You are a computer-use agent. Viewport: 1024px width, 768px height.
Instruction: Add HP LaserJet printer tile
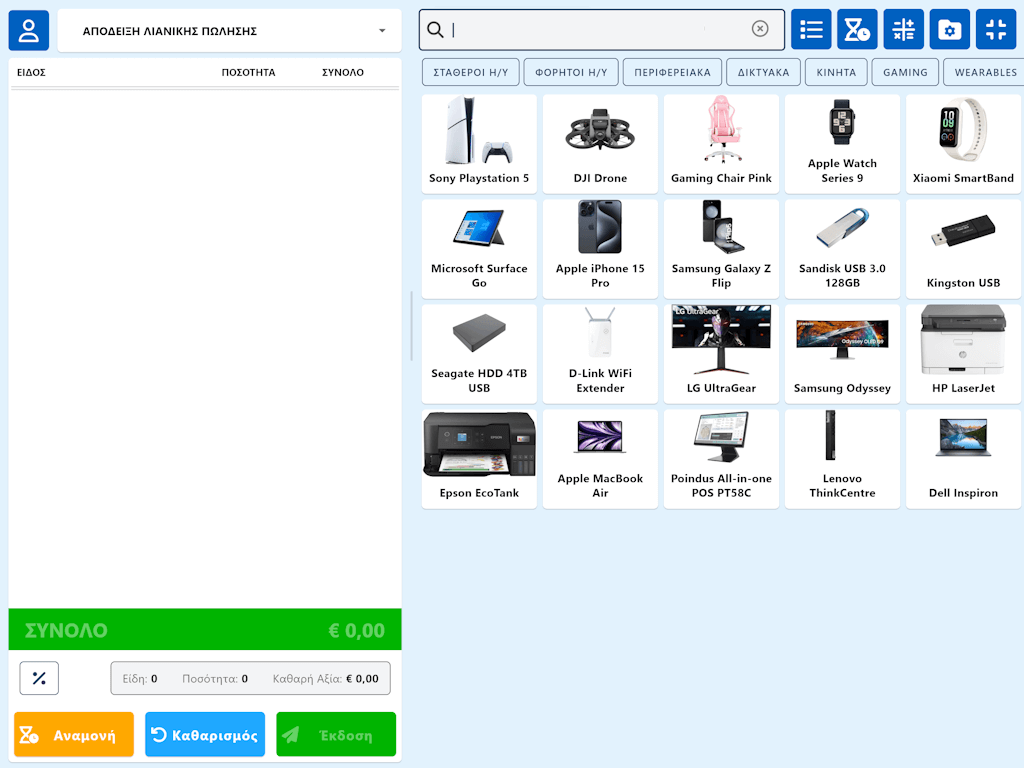click(x=963, y=354)
